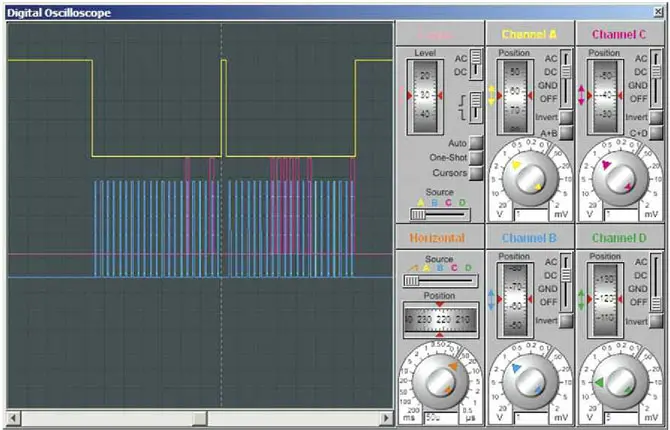
Task: Toggle Invert for Channel D
Action: click(x=658, y=320)
